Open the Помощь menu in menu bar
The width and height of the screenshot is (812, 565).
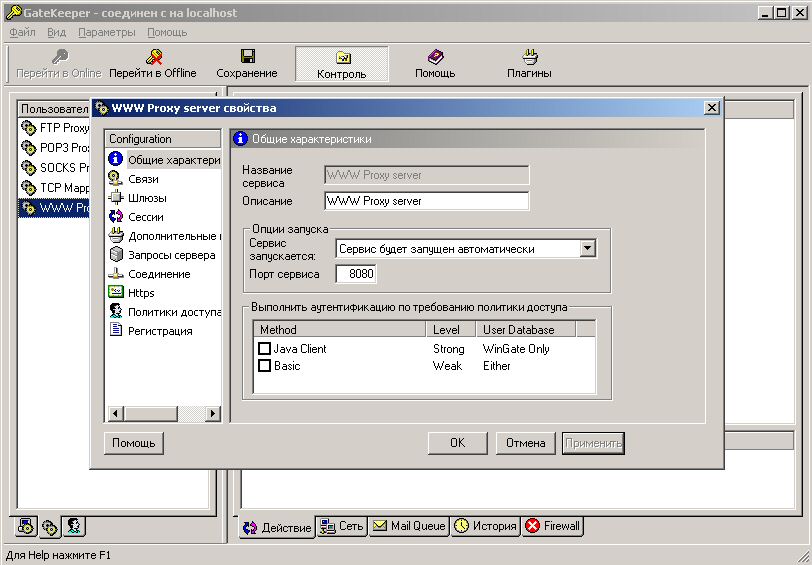tap(167, 32)
